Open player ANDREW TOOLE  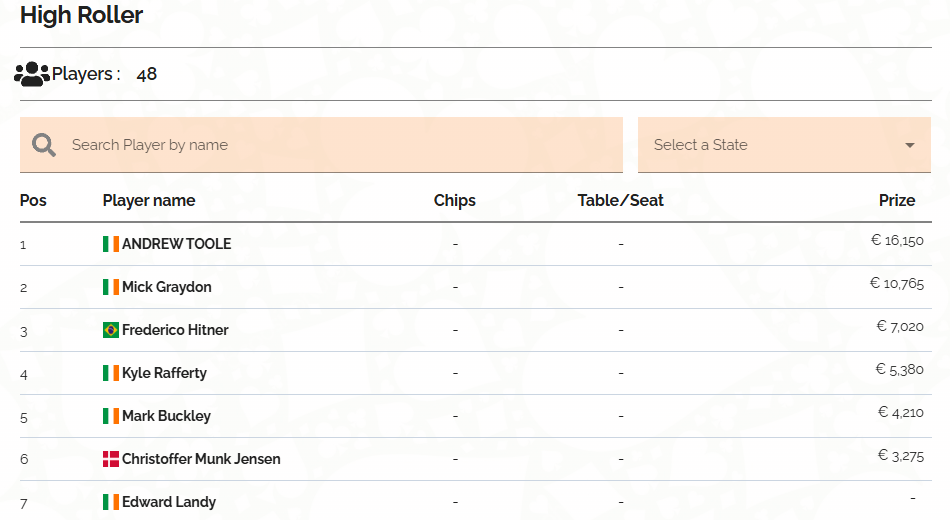point(176,244)
